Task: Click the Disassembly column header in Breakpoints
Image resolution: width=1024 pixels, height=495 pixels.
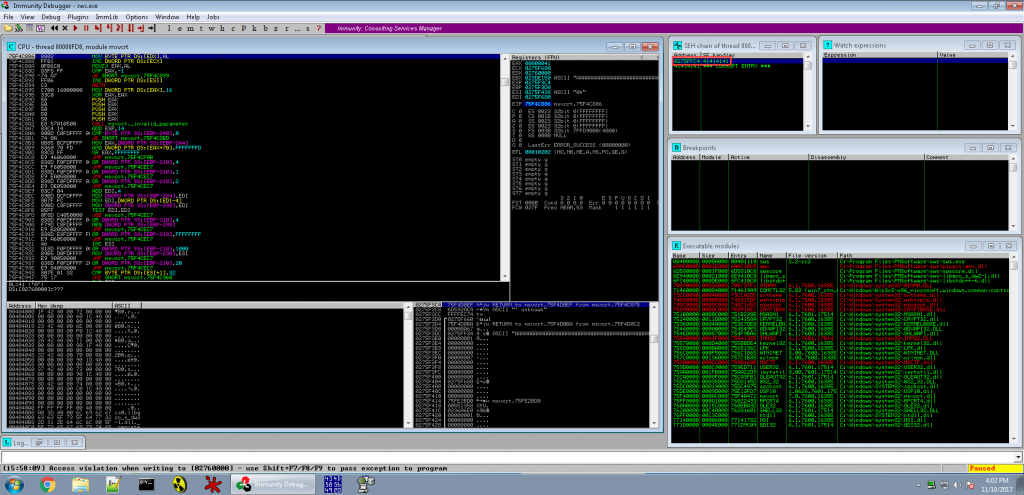Action: 865,157
